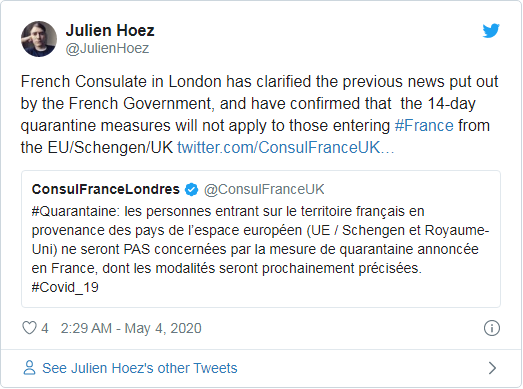The height and width of the screenshot is (389, 523).
Task: Open the tweet info circle icon
Action: pos(492,328)
